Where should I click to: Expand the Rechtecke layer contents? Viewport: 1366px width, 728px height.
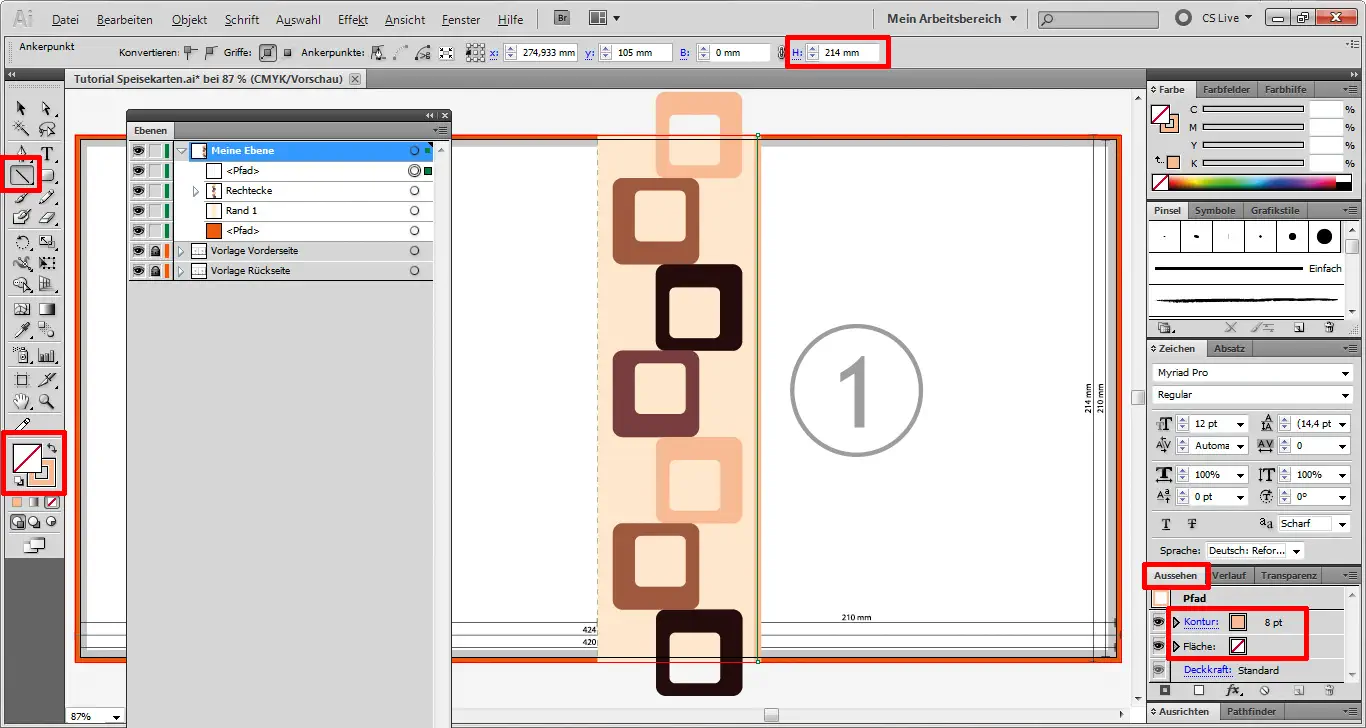click(x=196, y=190)
